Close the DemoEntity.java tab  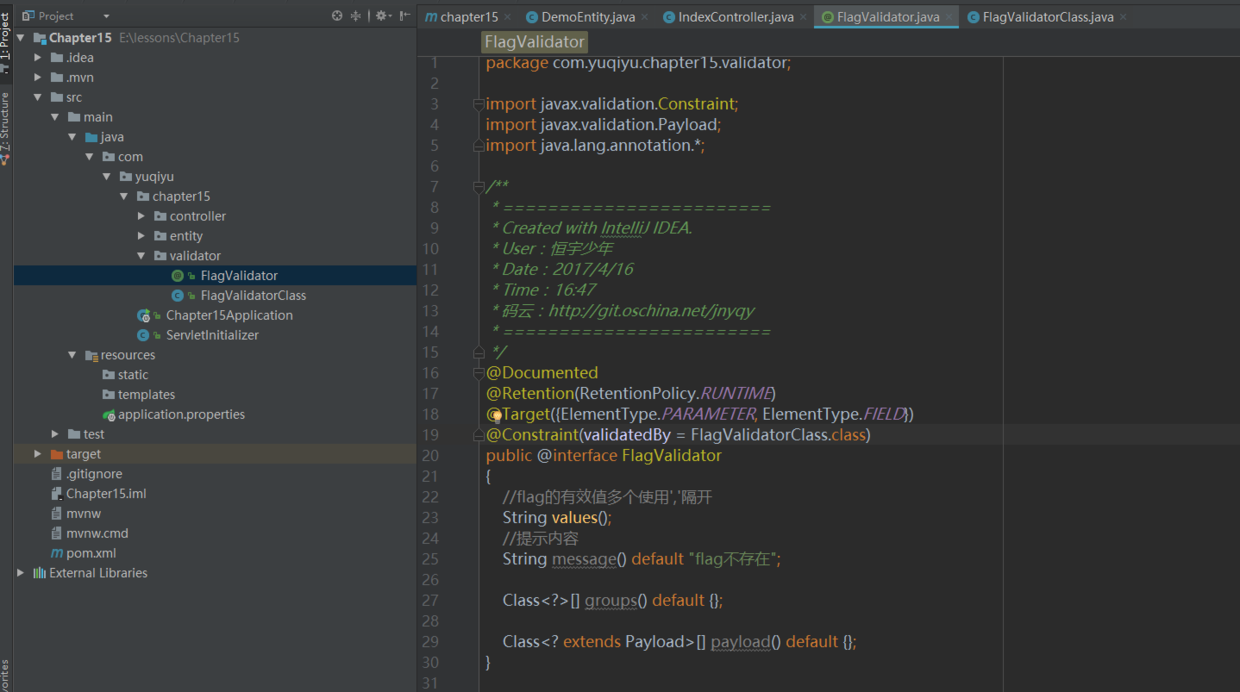pyautogui.click(x=644, y=17)
